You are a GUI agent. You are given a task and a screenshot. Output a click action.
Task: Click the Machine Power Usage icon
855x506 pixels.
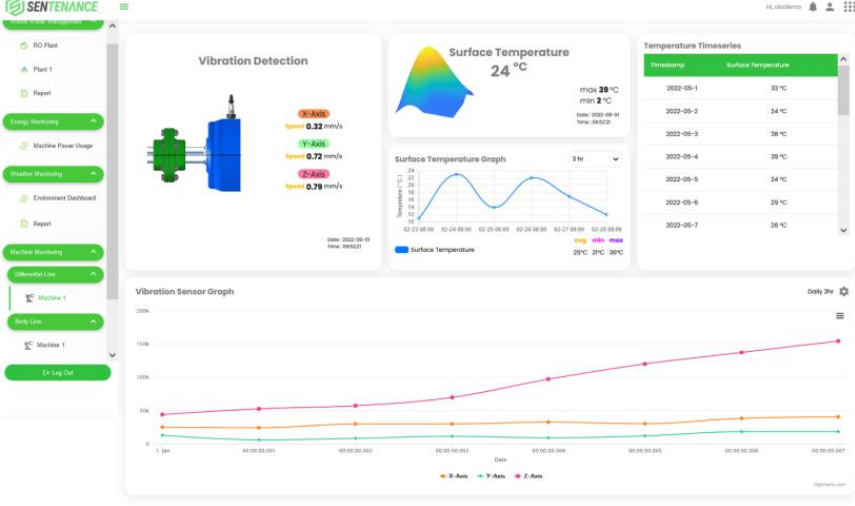[x=23, y=146]
